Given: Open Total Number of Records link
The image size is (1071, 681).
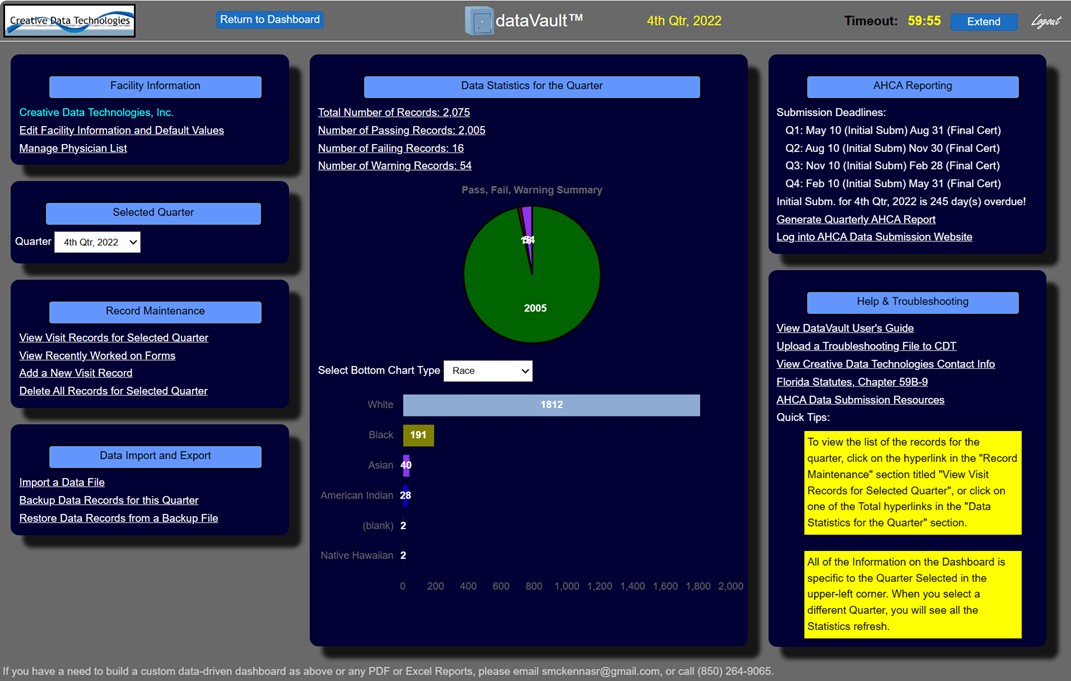Looking at the screenshot, I should [x=393, y=113].
